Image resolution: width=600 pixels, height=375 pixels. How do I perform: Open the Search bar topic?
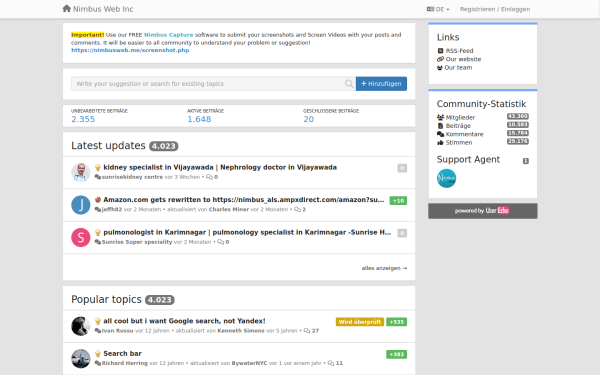122,354
